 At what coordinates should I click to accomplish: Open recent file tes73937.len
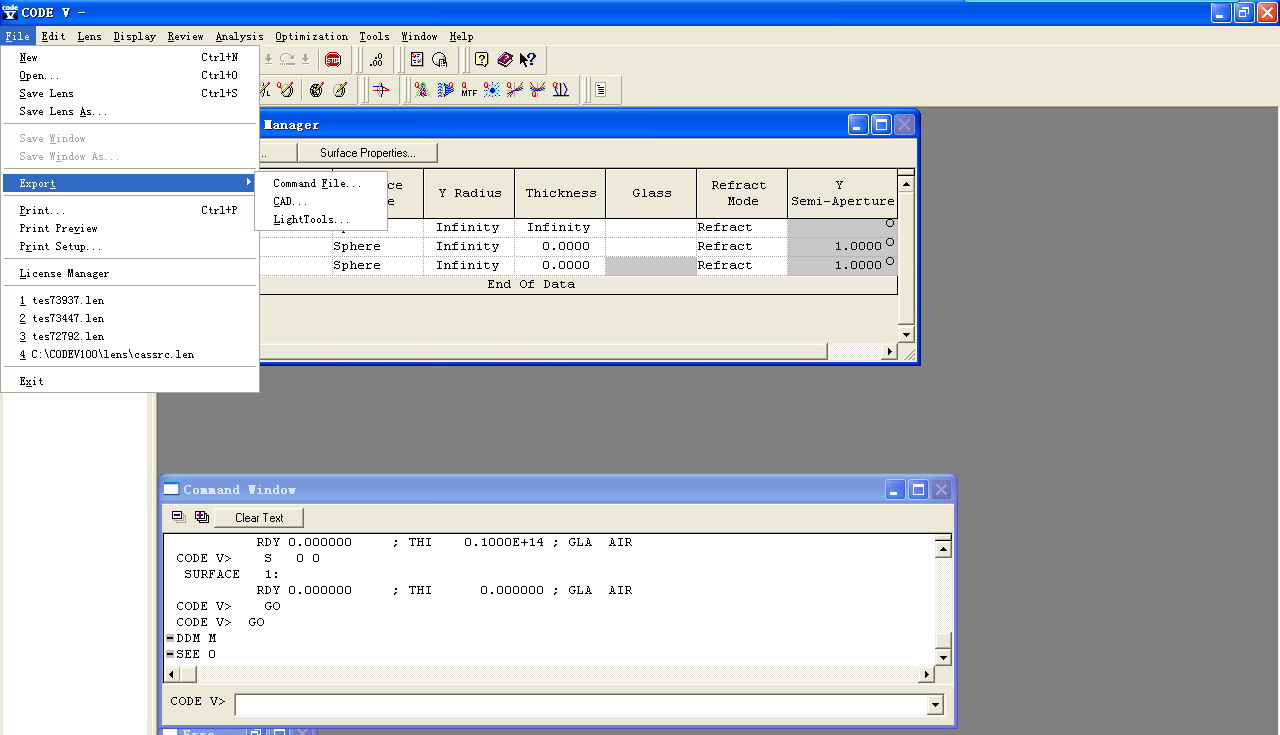[129, 300]
